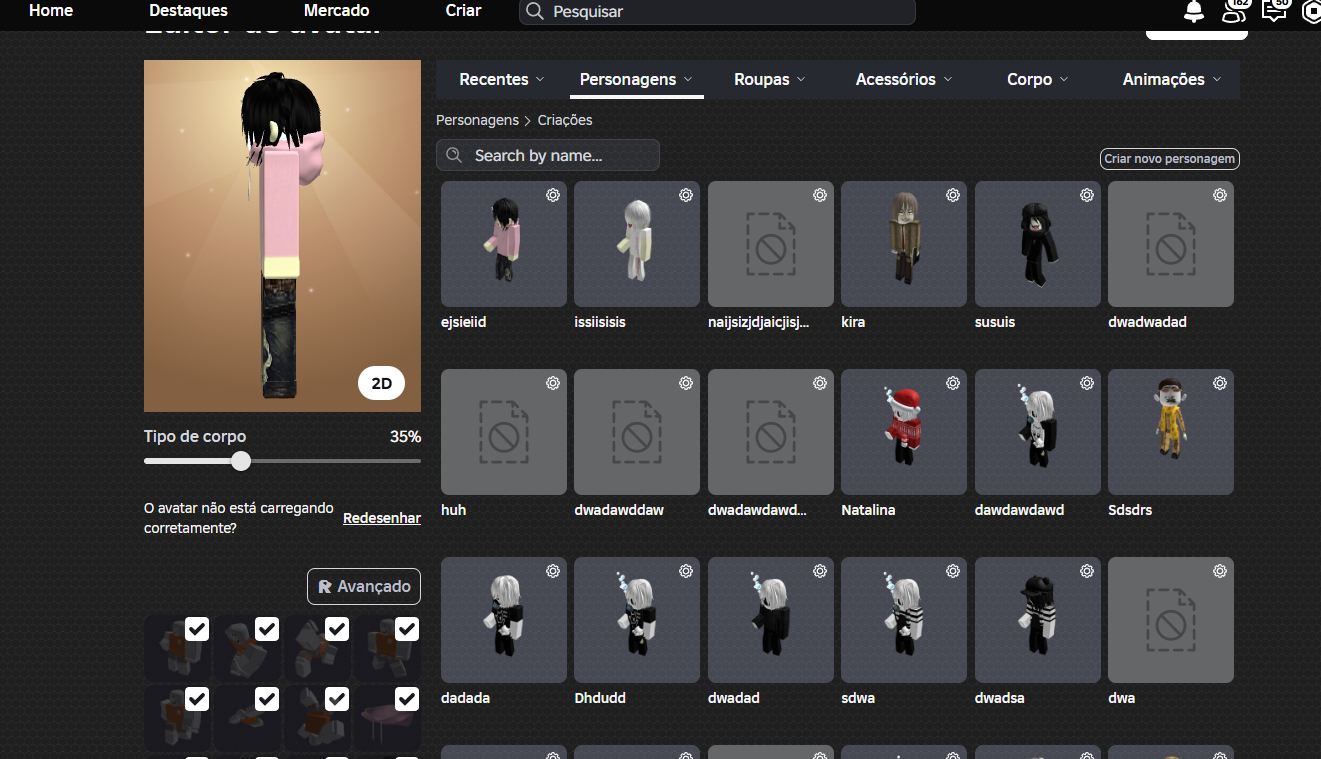Click the 3D avatar preview

(x=282, y=236)
